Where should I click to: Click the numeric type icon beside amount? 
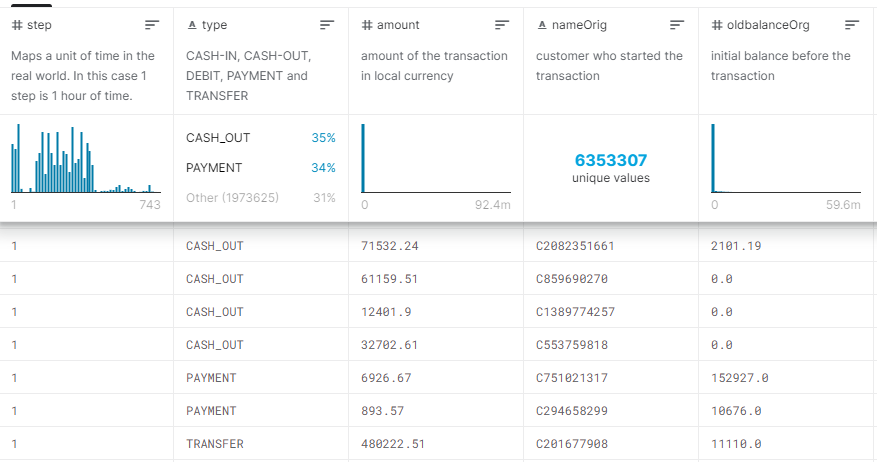367,24
